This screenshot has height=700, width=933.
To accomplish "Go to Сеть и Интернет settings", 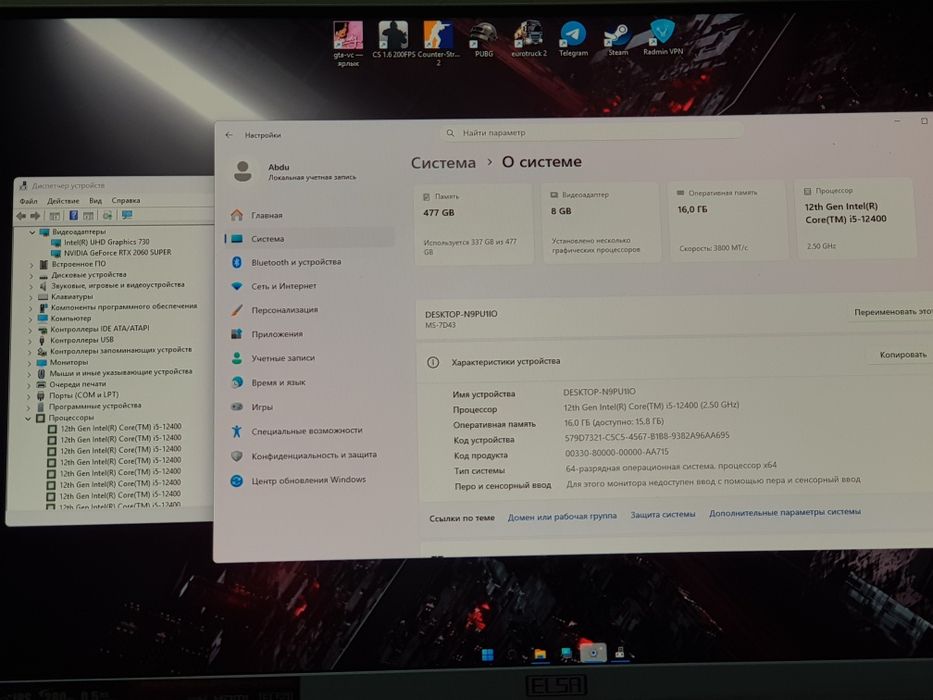I will (x=284, y=286).
